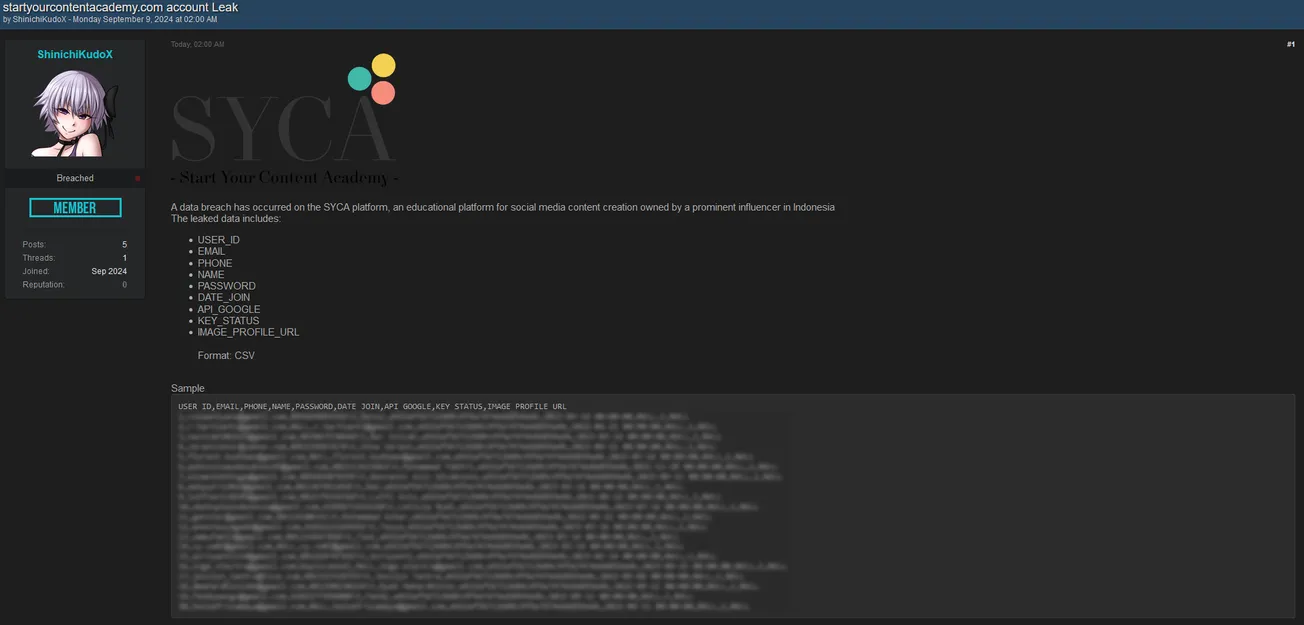The width and height of the screenshot is (1304, 625).
Task: View the user's Posts count
Action: point(124,245)
